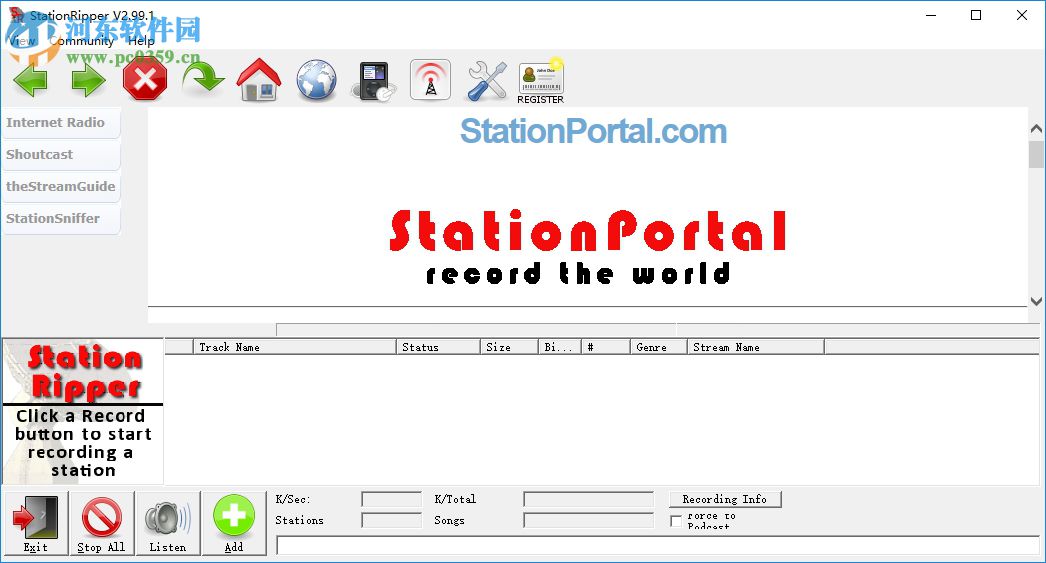Viewport: 1046px width, 563px height.
Task: Click the Listen speaker button
Action: [x=167, y=524]
